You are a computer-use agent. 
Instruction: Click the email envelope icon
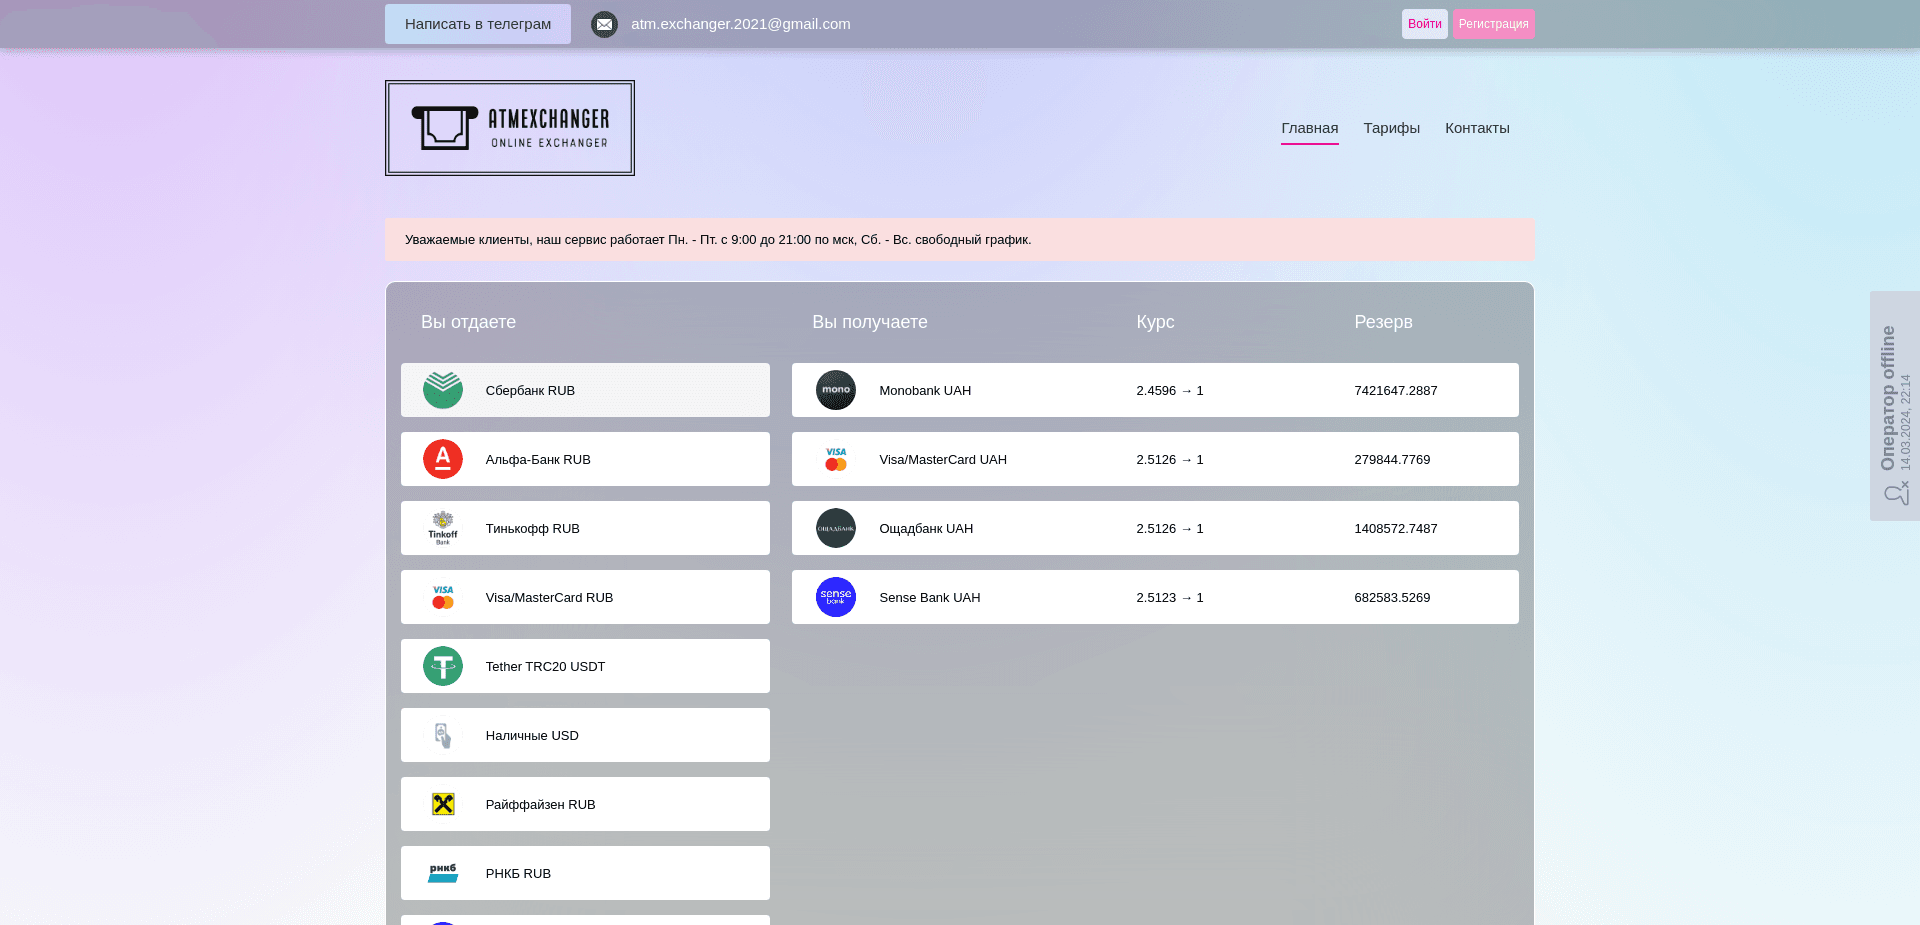[x=604, y=24]
